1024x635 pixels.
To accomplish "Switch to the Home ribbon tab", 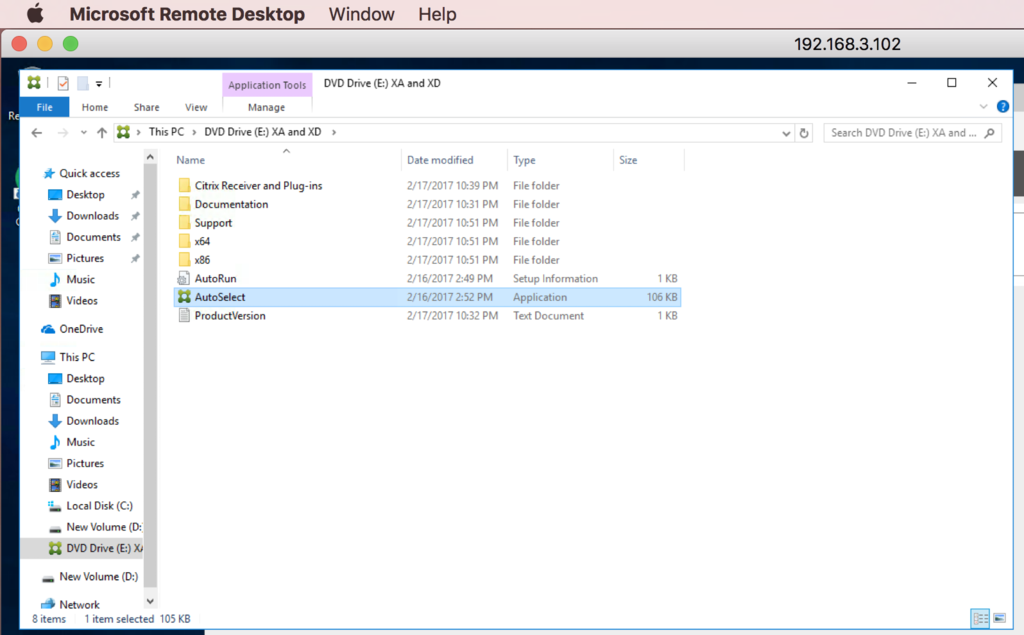I will [95, 107].
